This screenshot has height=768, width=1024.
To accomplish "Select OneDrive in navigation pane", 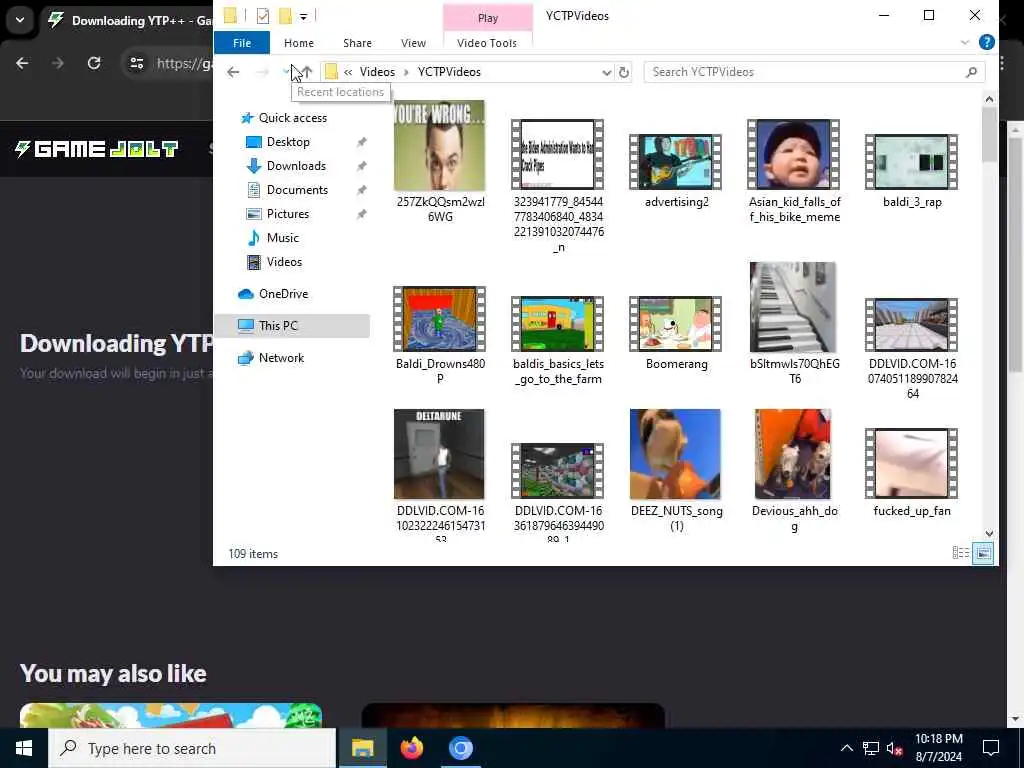I will (283, 294).
